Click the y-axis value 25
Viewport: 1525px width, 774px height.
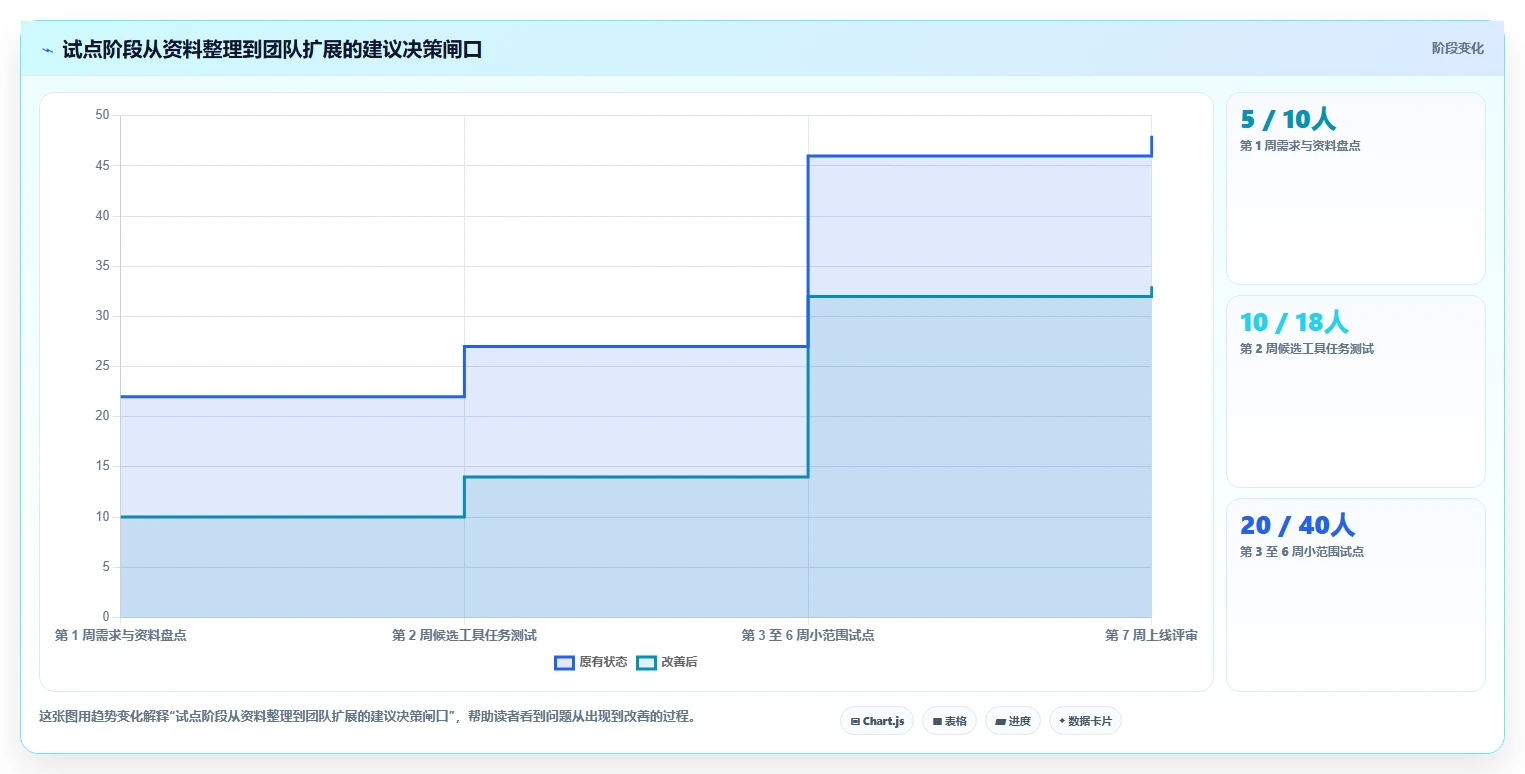pos(102,366)
